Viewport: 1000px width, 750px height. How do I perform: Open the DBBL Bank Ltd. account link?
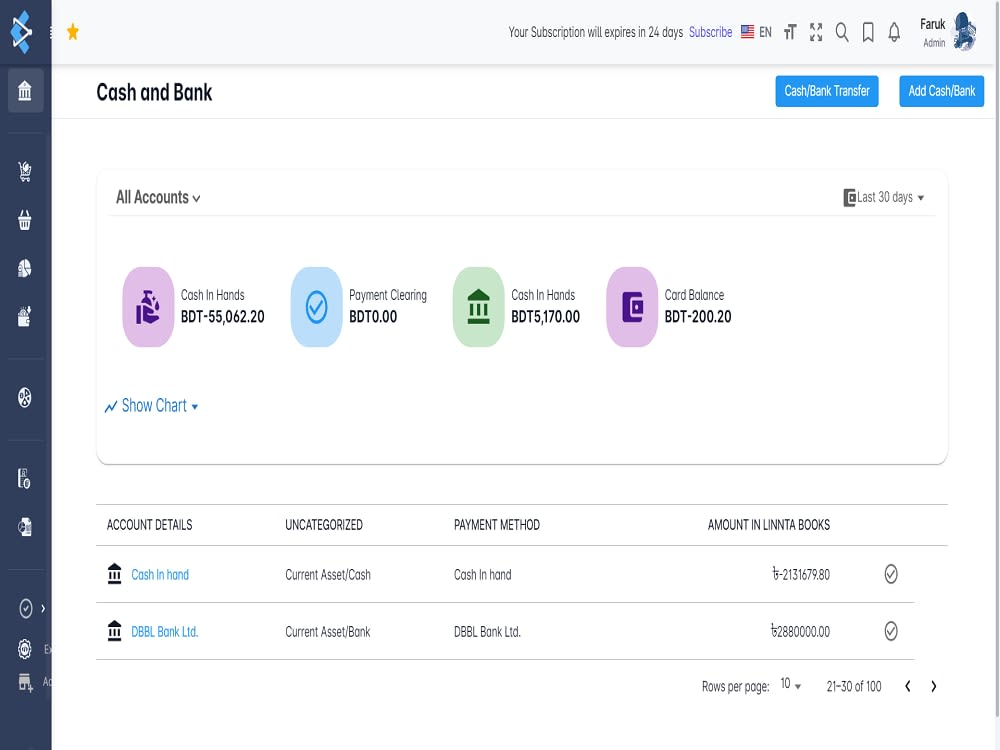click(165, 632)
